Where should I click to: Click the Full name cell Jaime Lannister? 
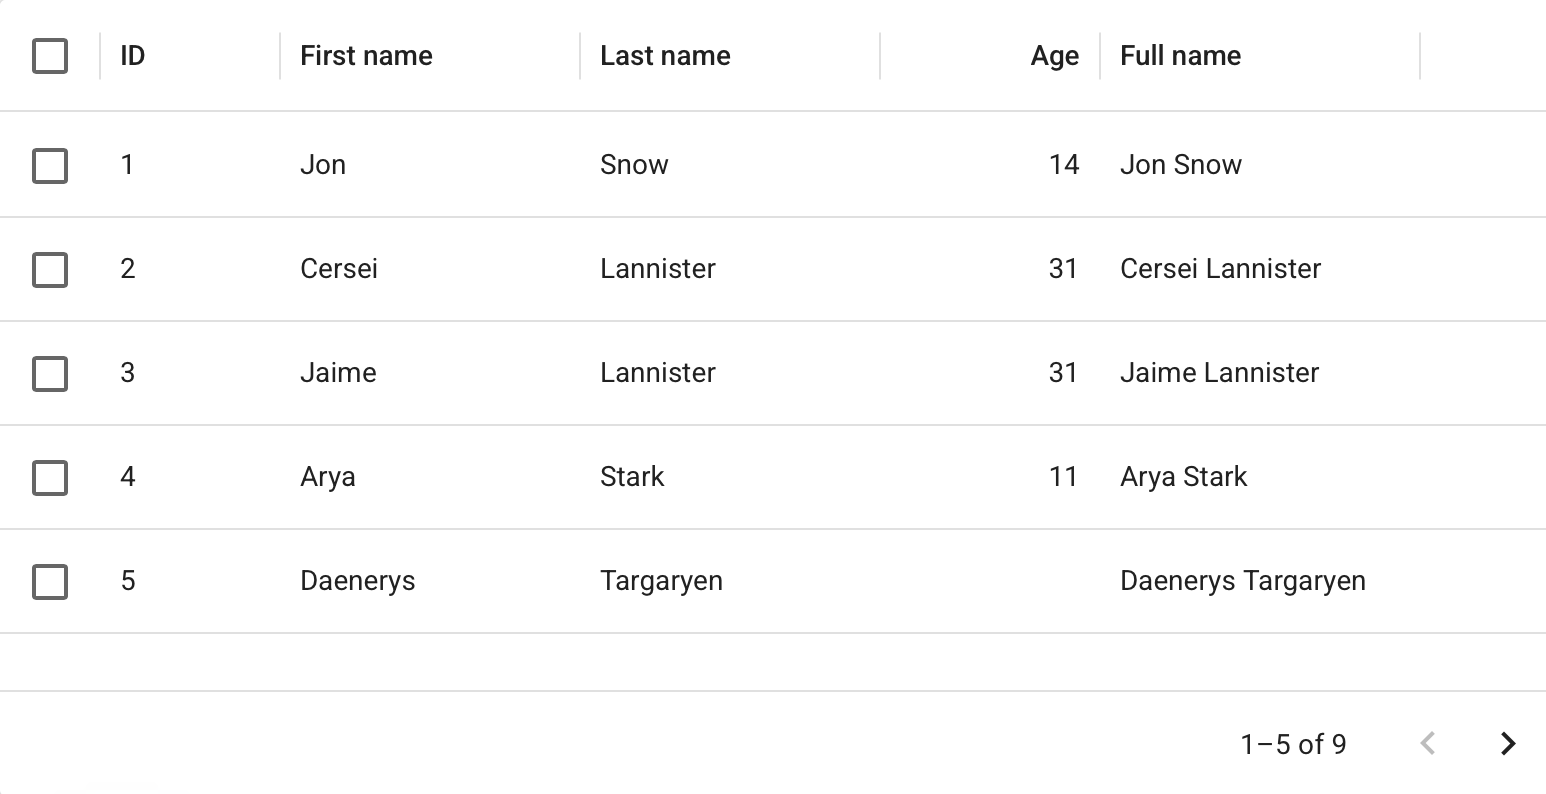1219,373
